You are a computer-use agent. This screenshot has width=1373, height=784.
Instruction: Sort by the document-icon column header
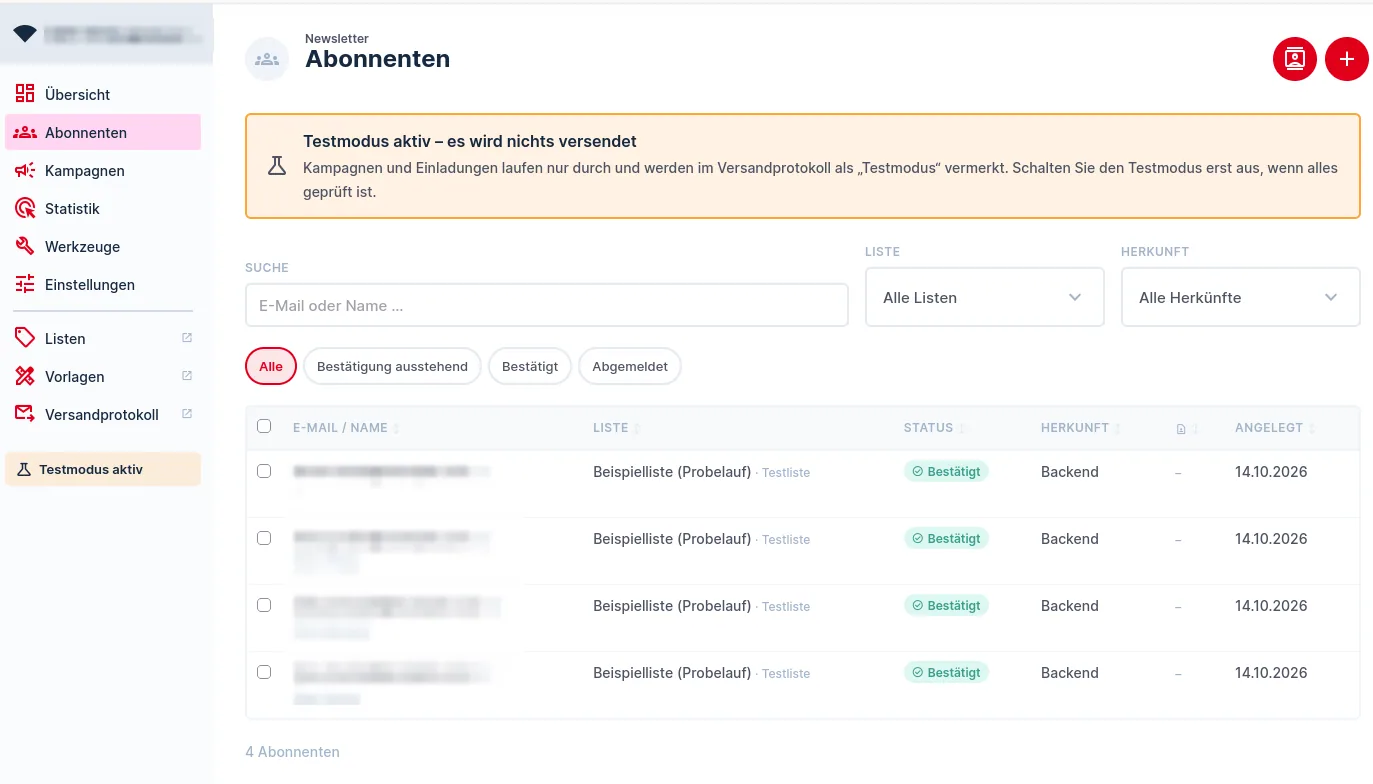1186,429
